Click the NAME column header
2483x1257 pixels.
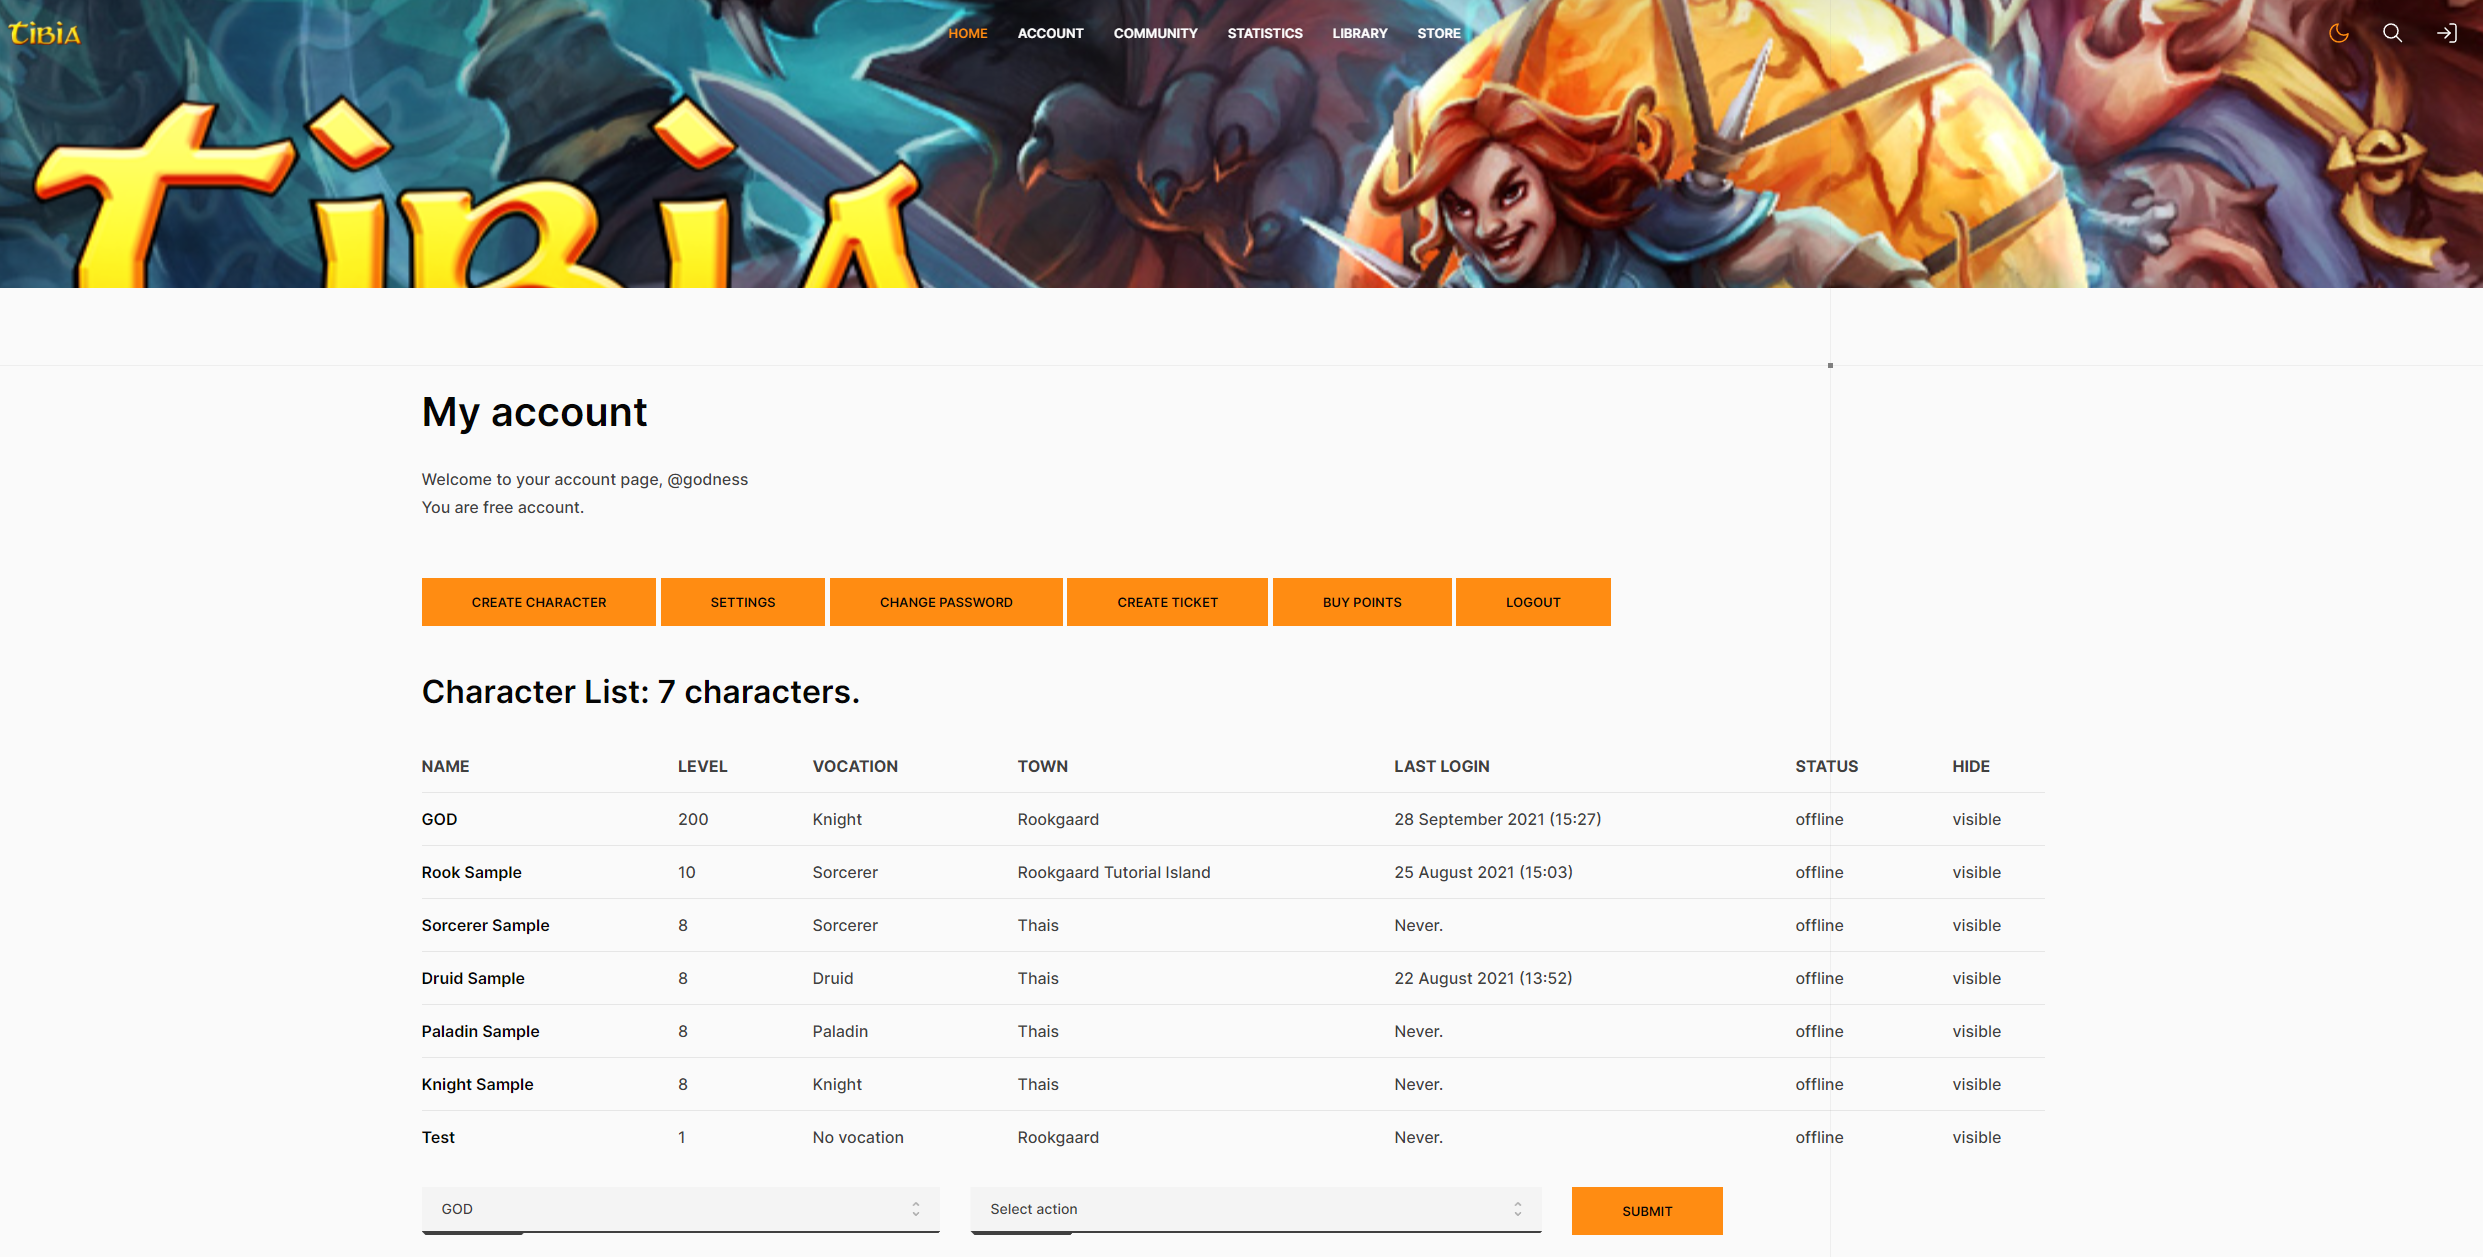[445, 766]
